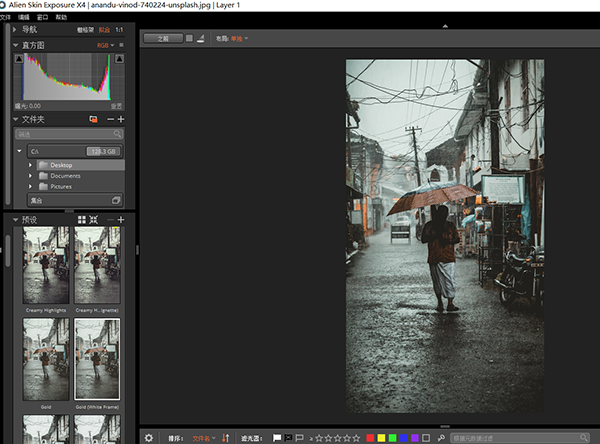Toggle the sort direction arrows icon
Viewport: 600px width, 444px height.
point(226,437)
